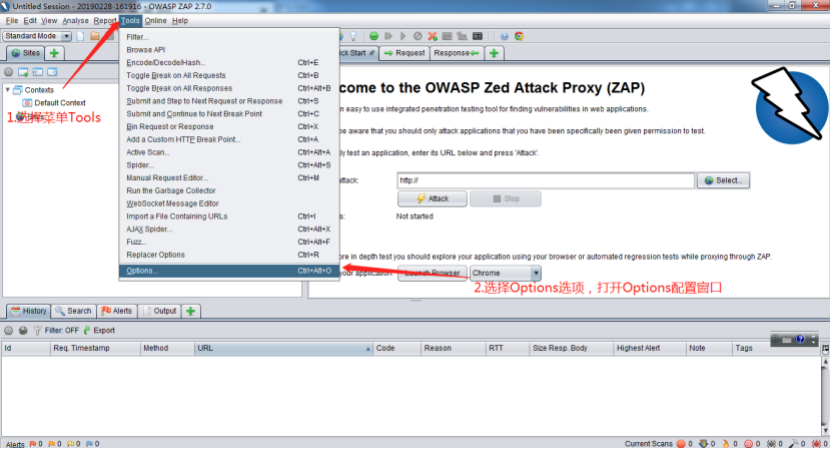Click the Filter: OFF funnel button
Screen dimensions: 832x450
56,330
